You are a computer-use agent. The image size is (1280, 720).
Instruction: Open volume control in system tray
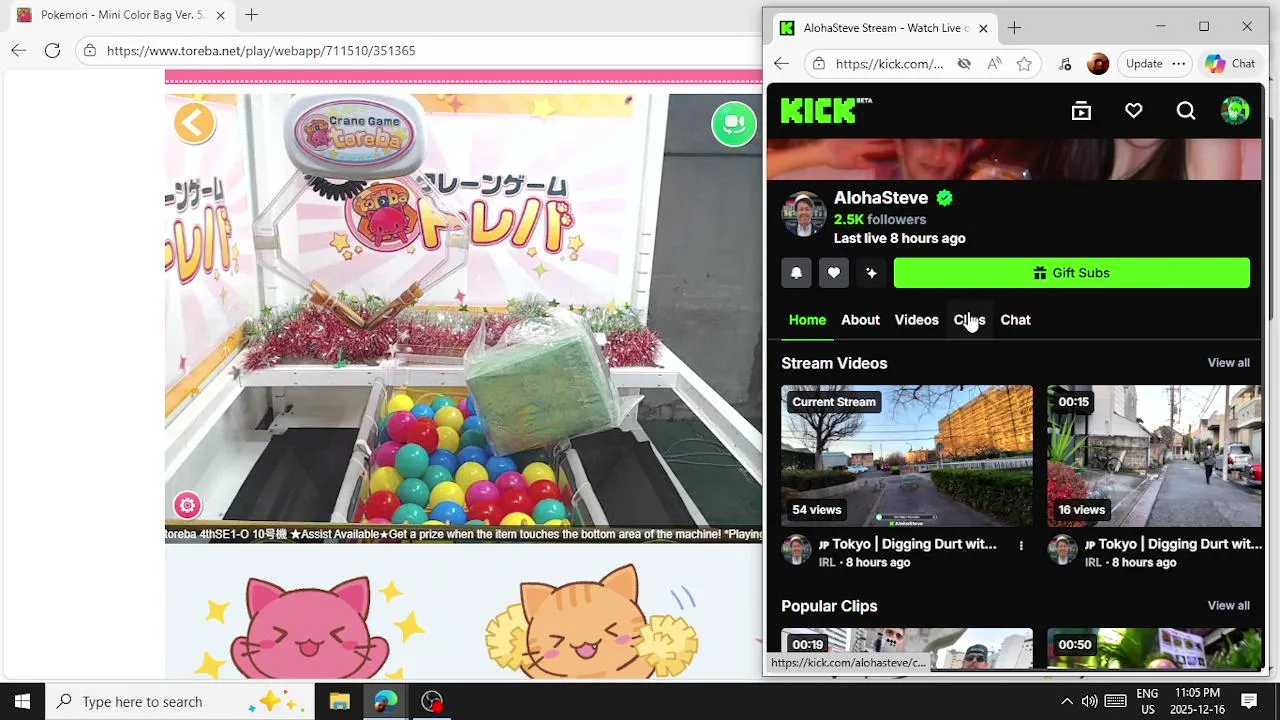pyautogui.click(x=1089, y=701)
